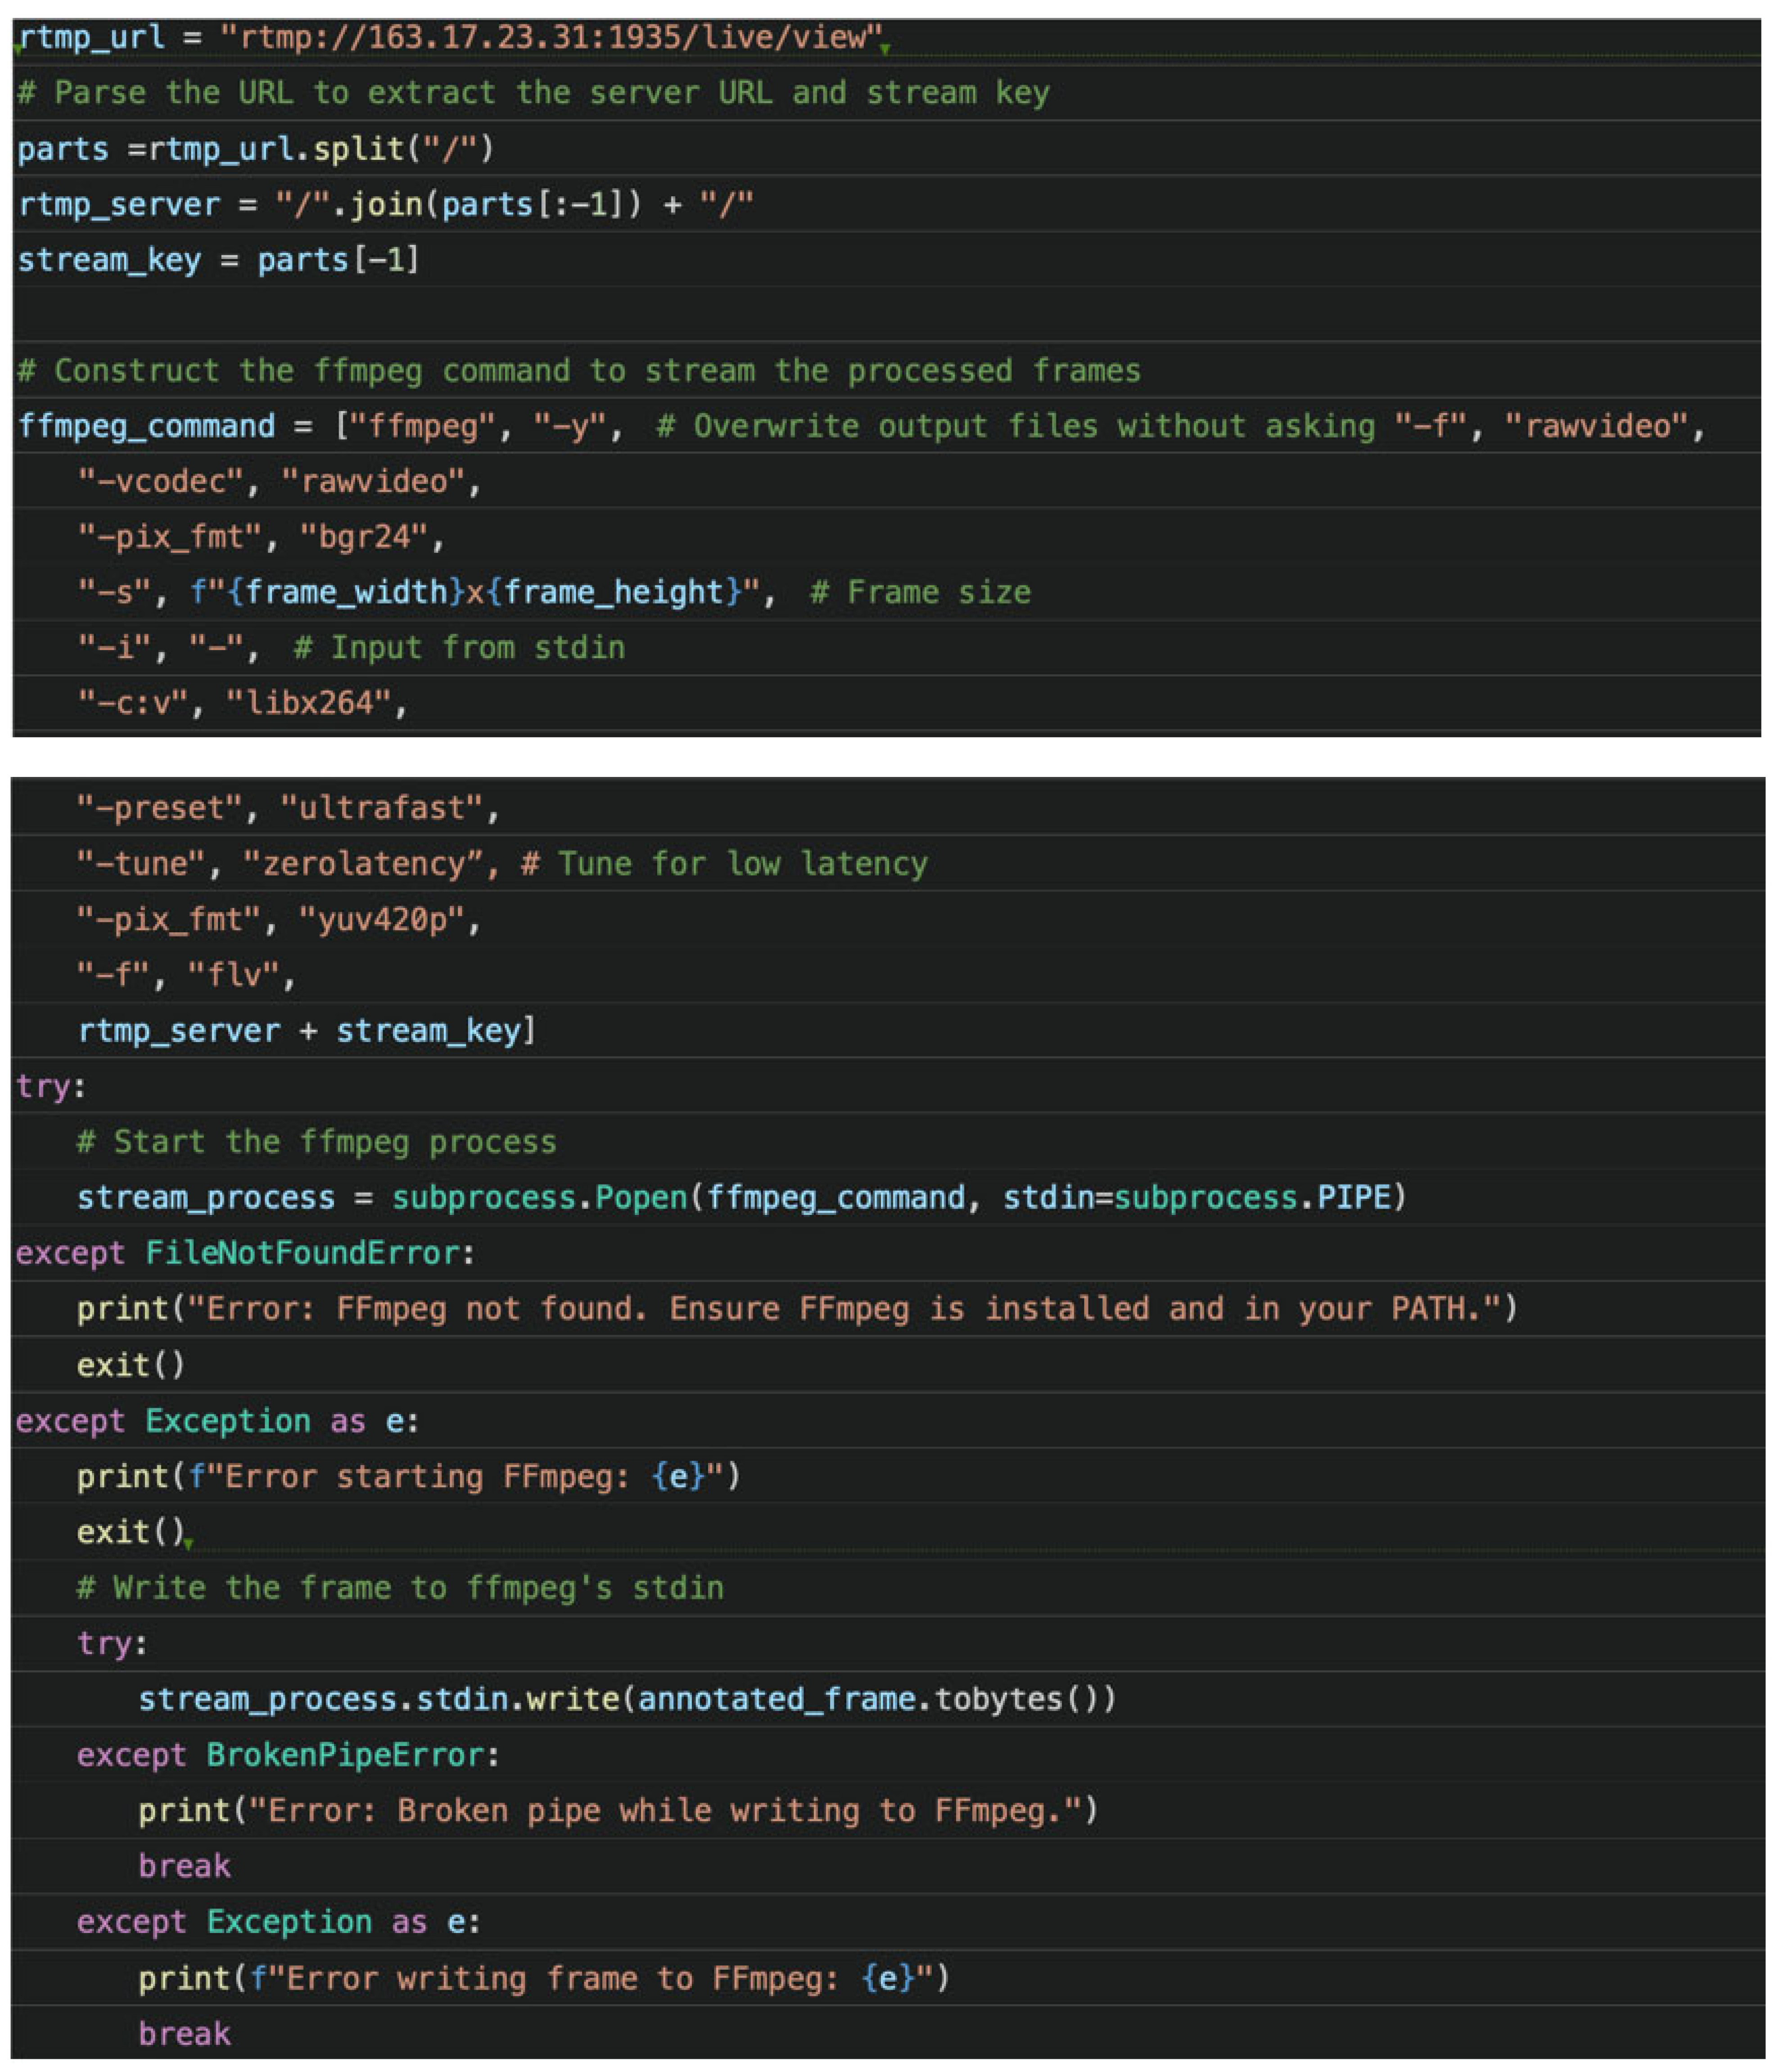This screenshot has width=1779, height=2072.
Task: Click the Popen call in the stream_process line
Action: tap(640, 1198)
